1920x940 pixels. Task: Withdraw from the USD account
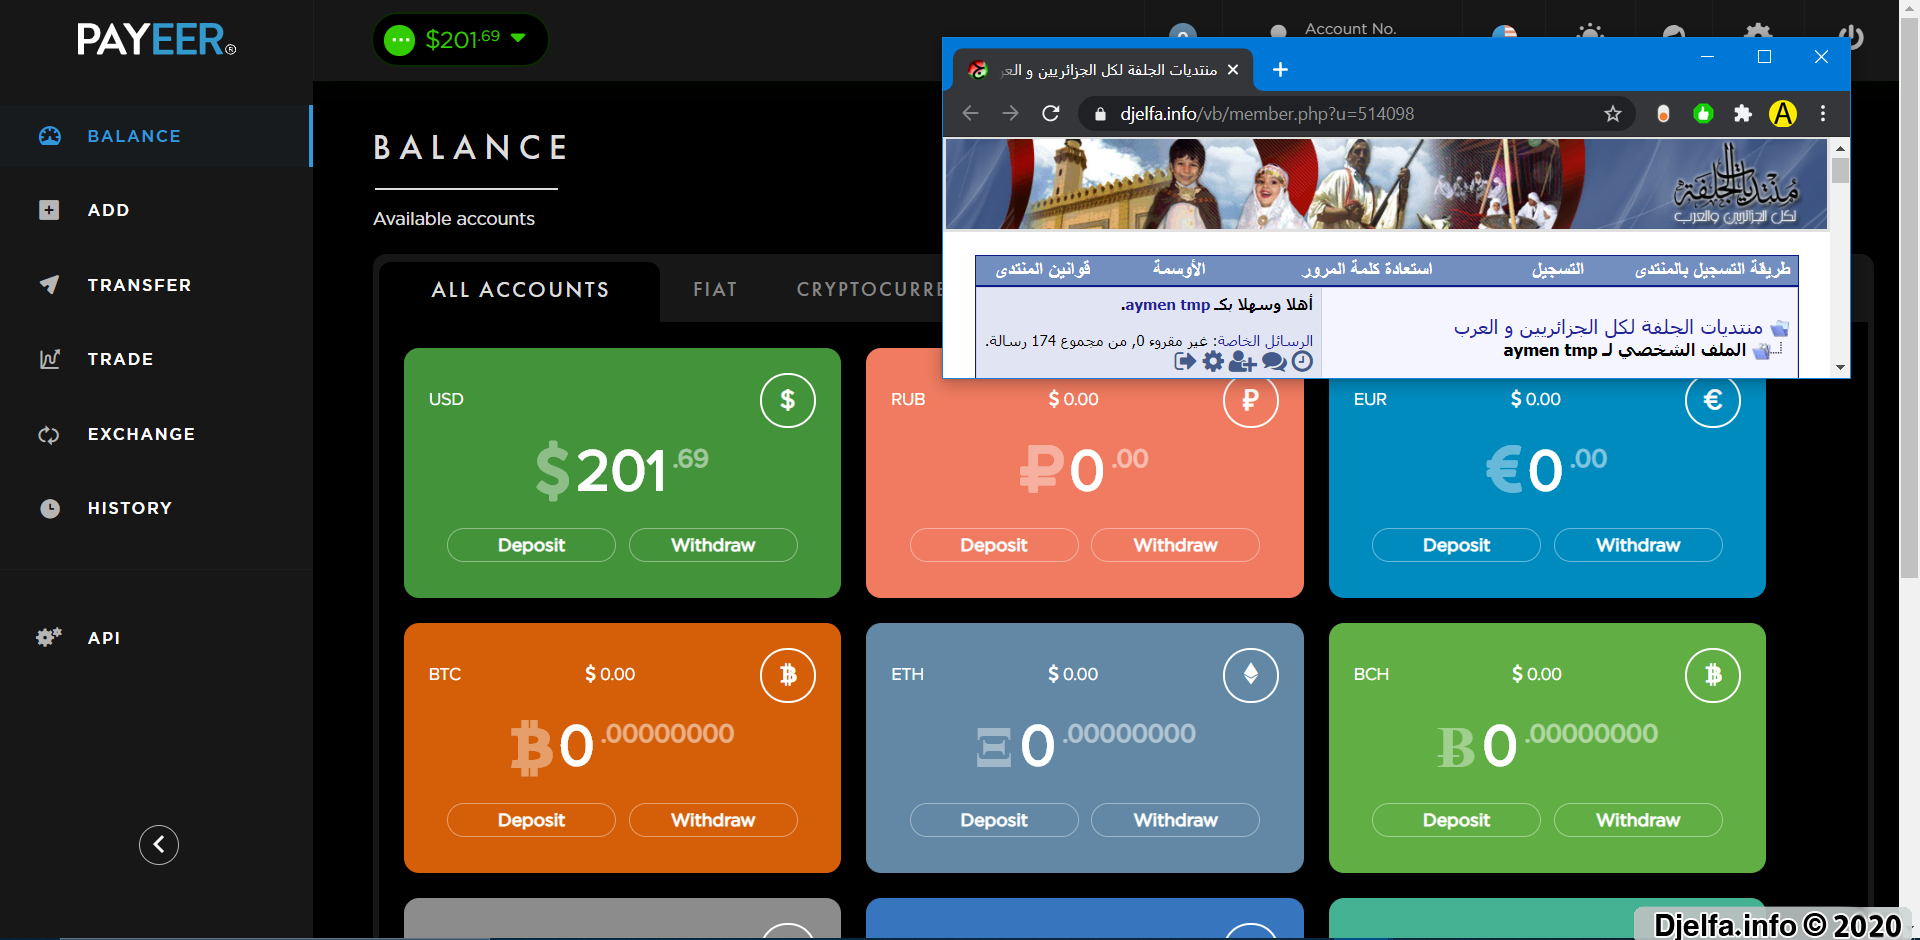click(x=713, y=545)
